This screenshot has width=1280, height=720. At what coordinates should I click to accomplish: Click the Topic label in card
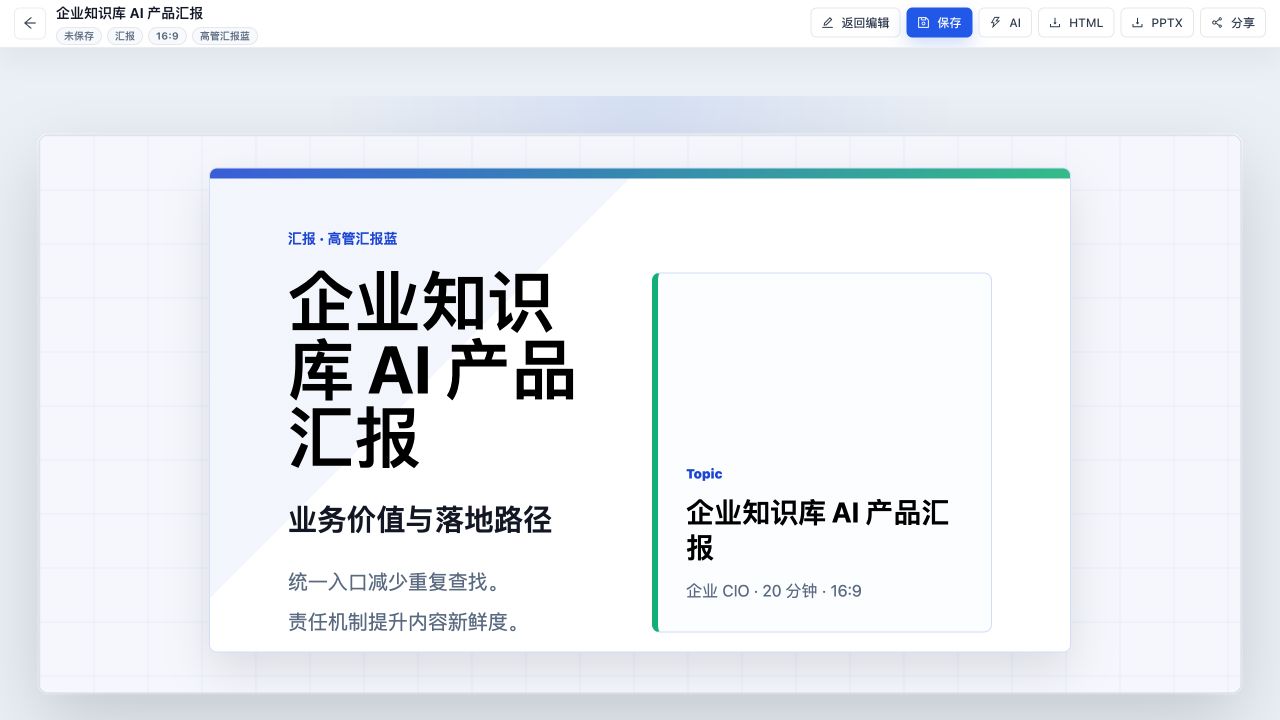pyautogui.click(x=704, y=474)
